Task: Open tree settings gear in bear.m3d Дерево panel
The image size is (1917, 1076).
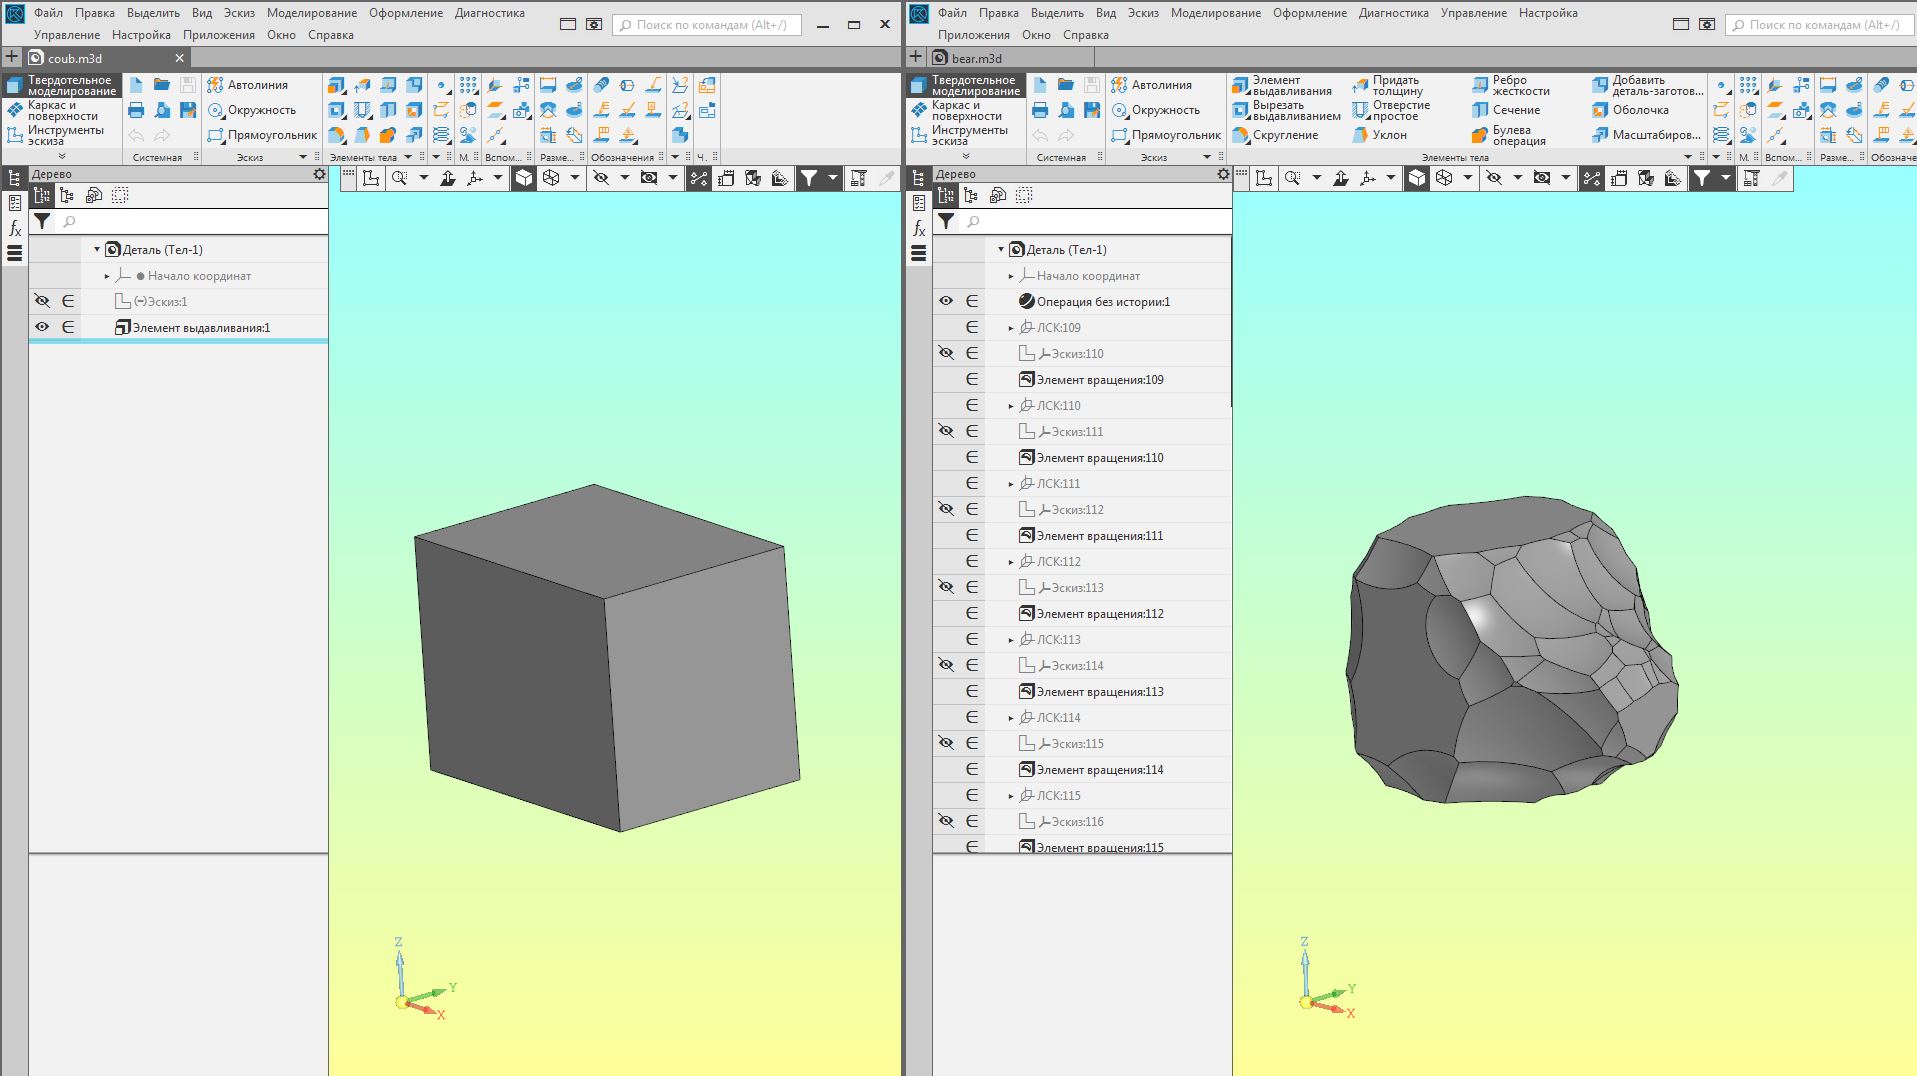Action: pyautogui.click(x=1223, y=174)
